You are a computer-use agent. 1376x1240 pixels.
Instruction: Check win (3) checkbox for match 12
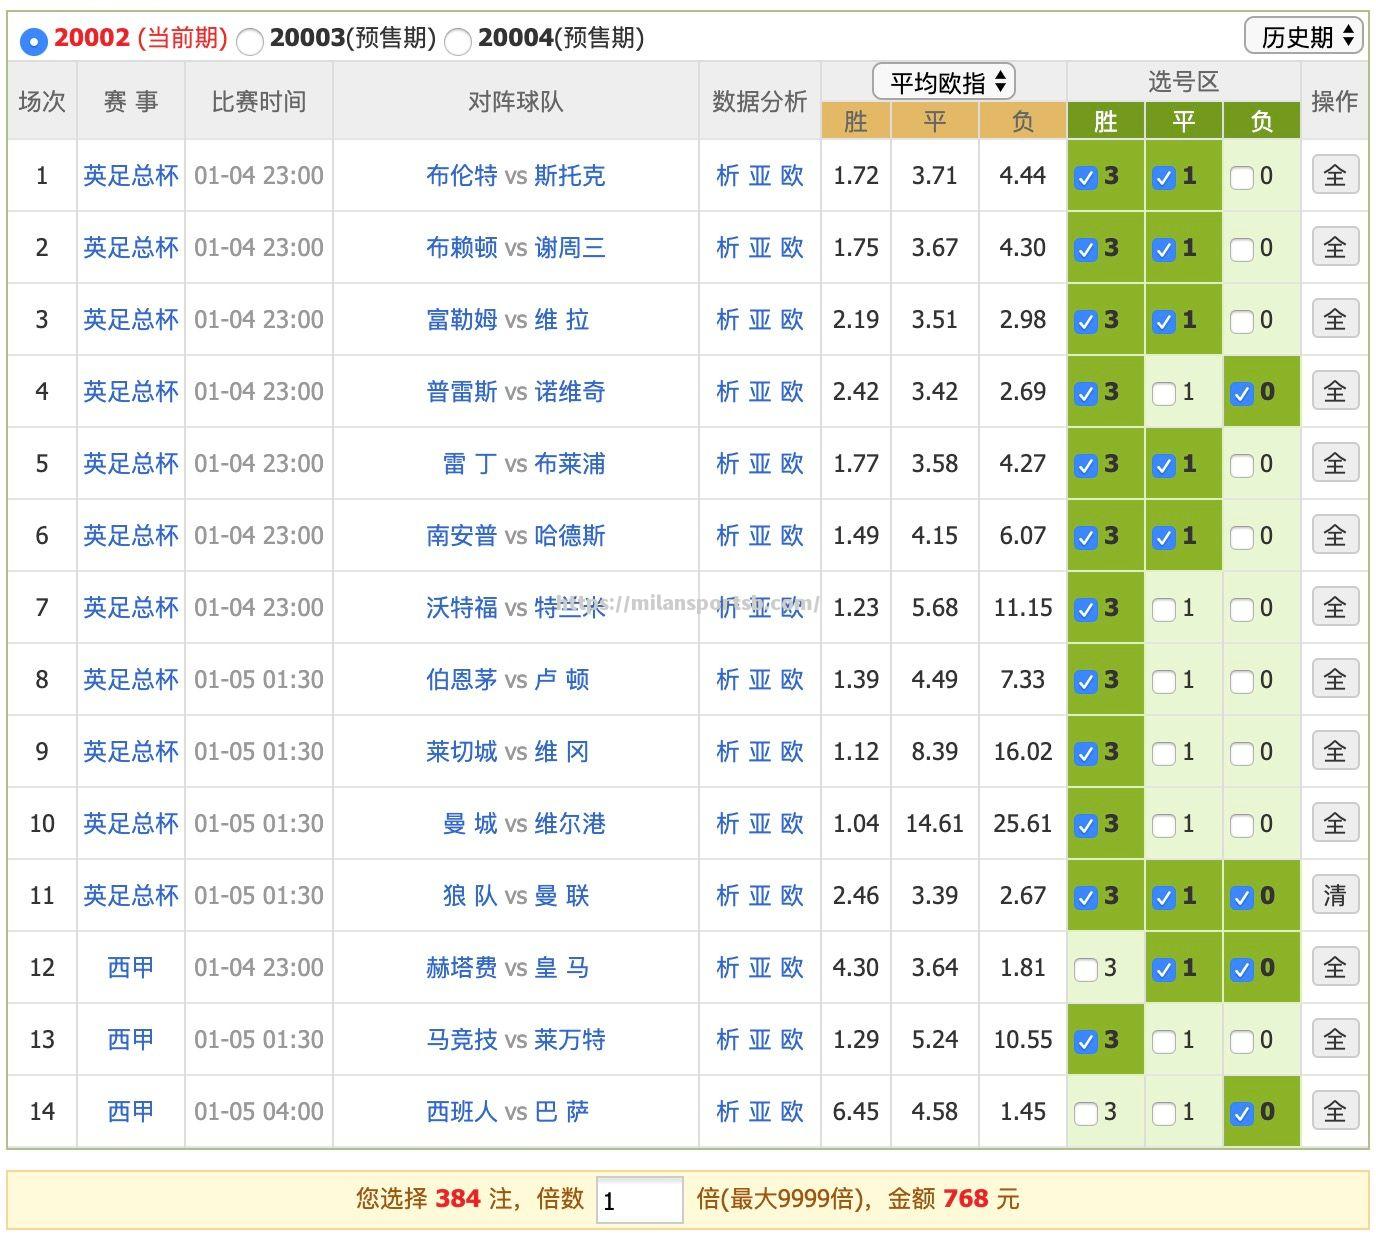tap(1086, 969)
